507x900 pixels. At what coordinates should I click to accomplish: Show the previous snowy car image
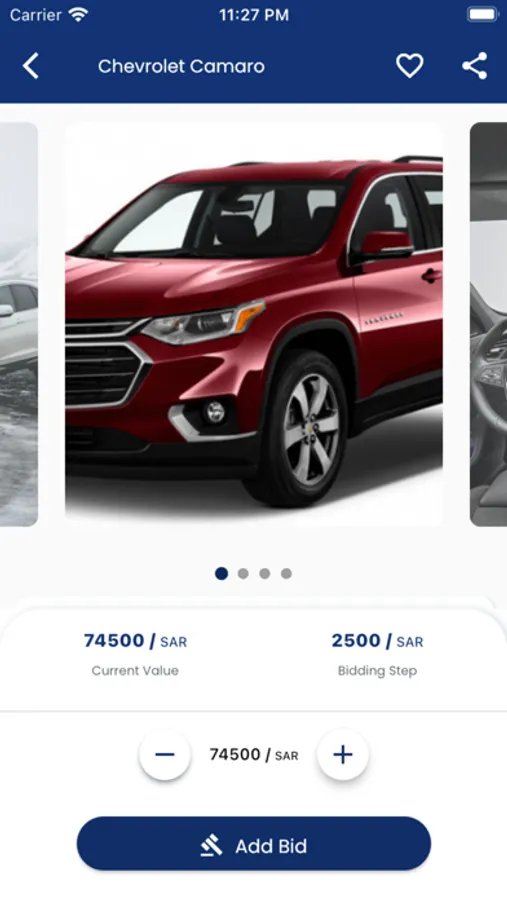[19, 324]
